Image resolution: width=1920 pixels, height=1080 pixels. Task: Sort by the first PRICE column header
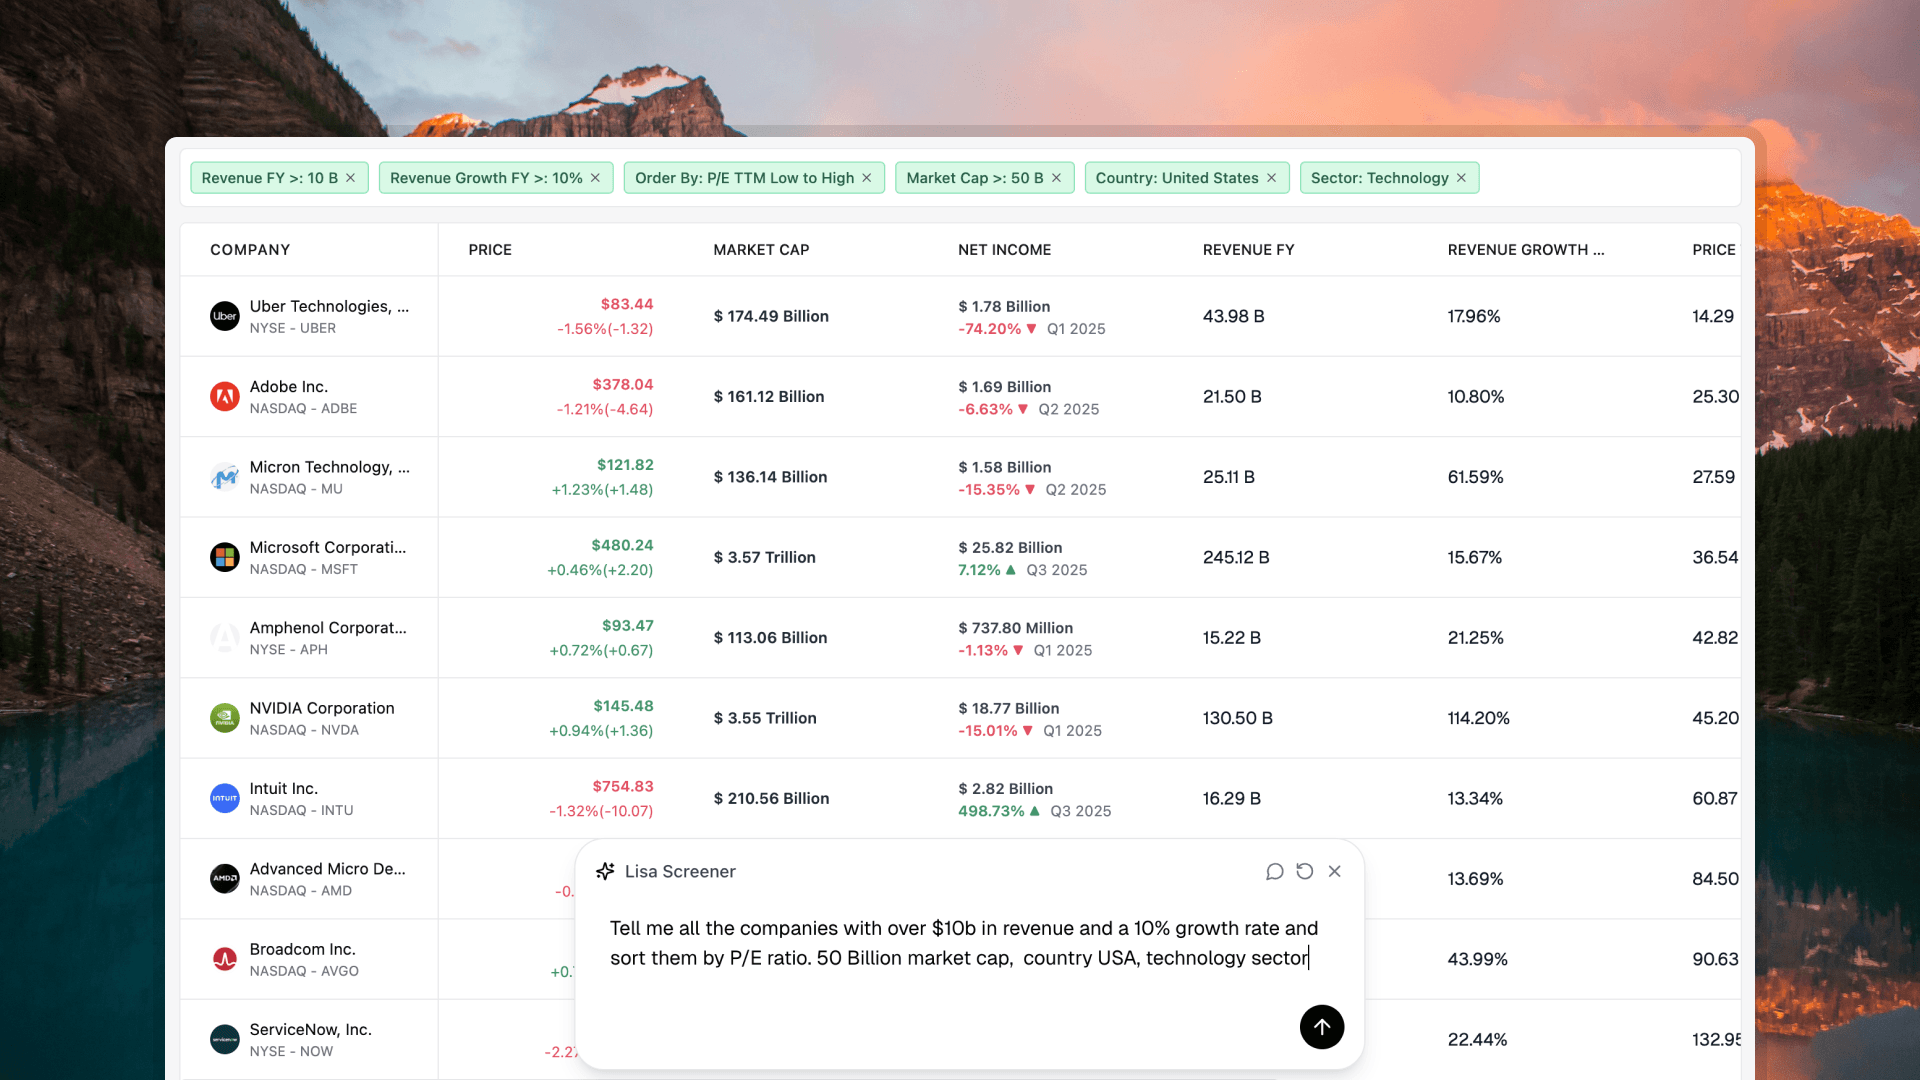(490, 250)
